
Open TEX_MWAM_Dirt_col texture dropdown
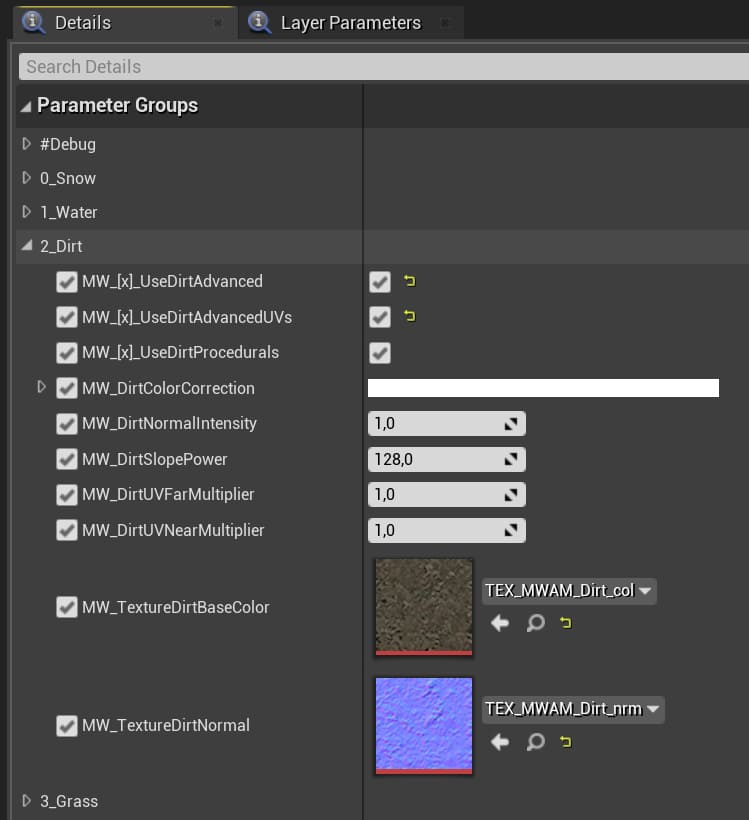(x=568, y=591)
